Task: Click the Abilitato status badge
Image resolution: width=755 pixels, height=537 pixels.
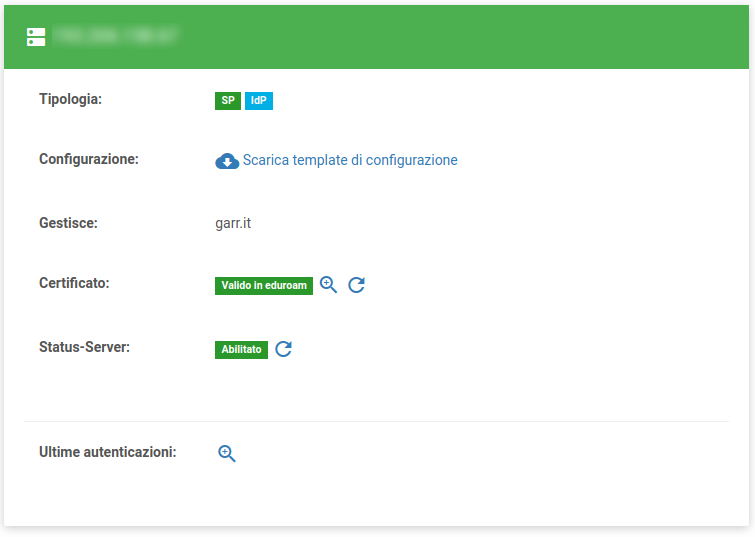Action: click(241, 350)
